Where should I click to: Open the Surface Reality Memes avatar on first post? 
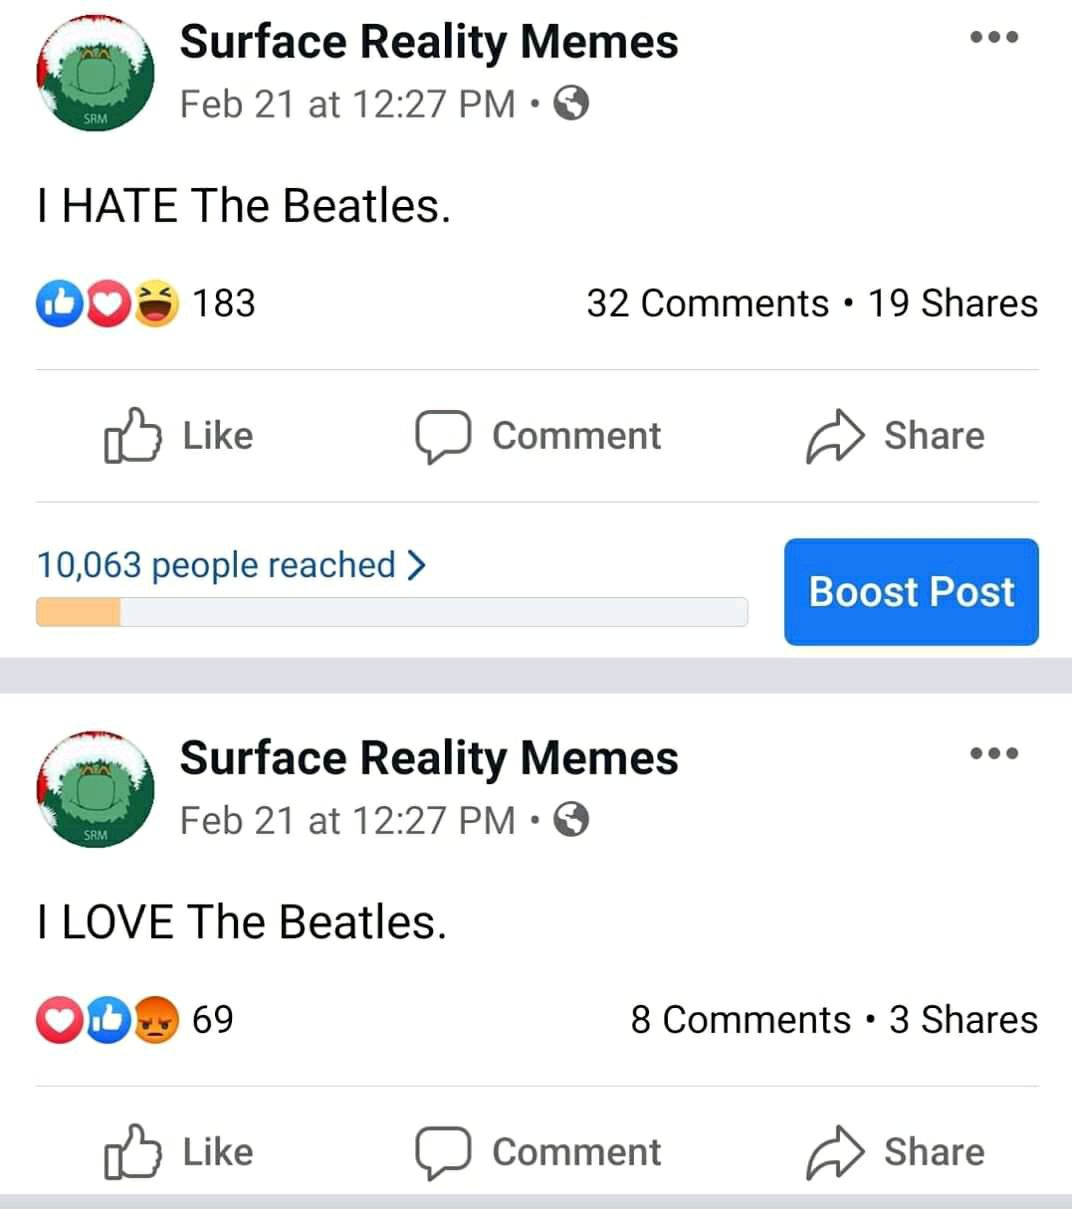(95, 74)
